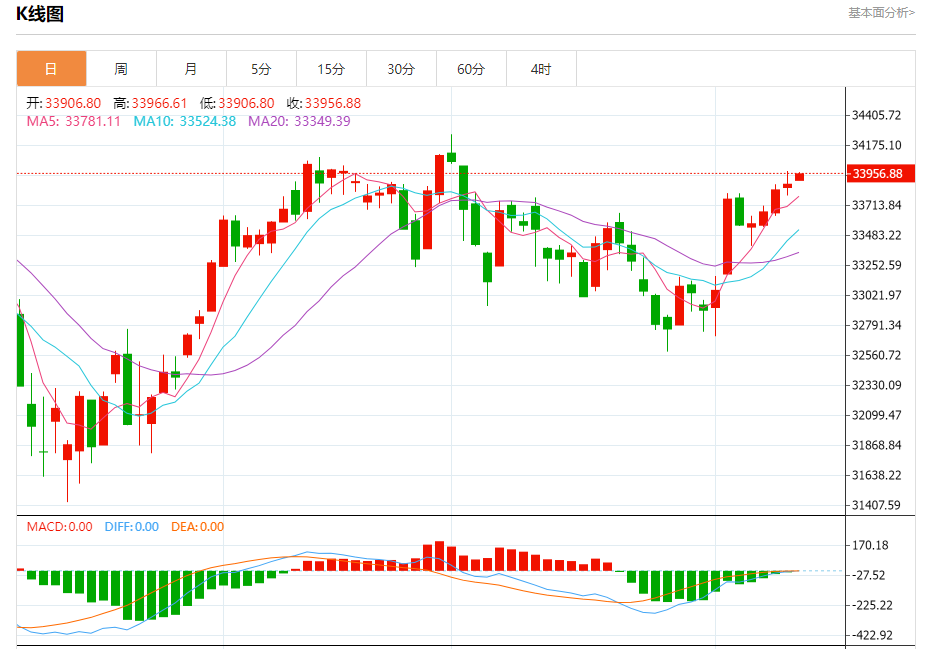This screenshot has height=649, width=925.
Task: Open the 基本面分析> link
Action: pos(881,13)
